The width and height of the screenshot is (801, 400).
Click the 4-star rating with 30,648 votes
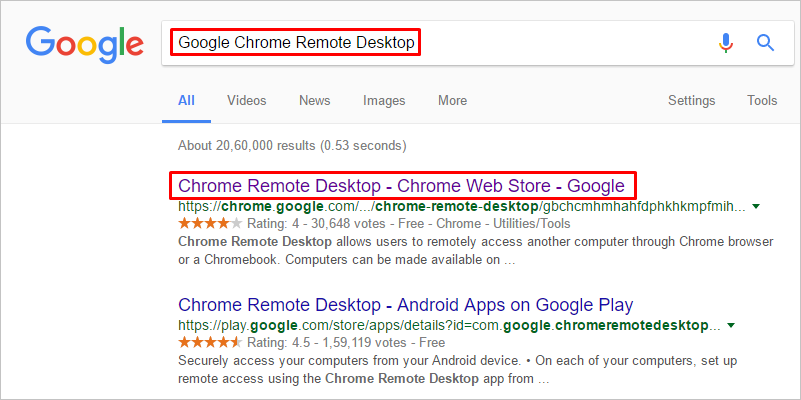tap(374, 224)
